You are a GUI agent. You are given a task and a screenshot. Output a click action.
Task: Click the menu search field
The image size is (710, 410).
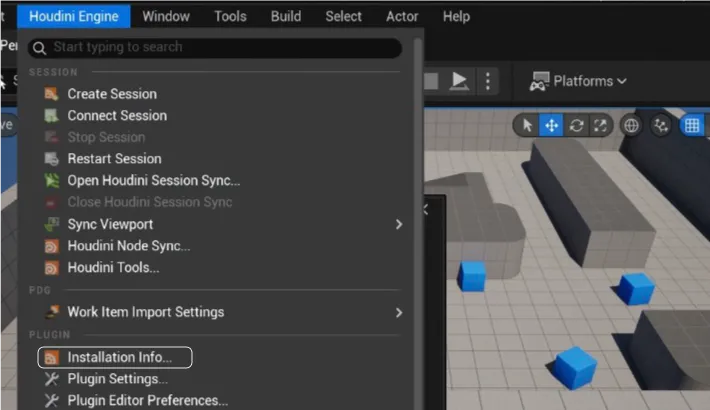(x=215, y=47)
